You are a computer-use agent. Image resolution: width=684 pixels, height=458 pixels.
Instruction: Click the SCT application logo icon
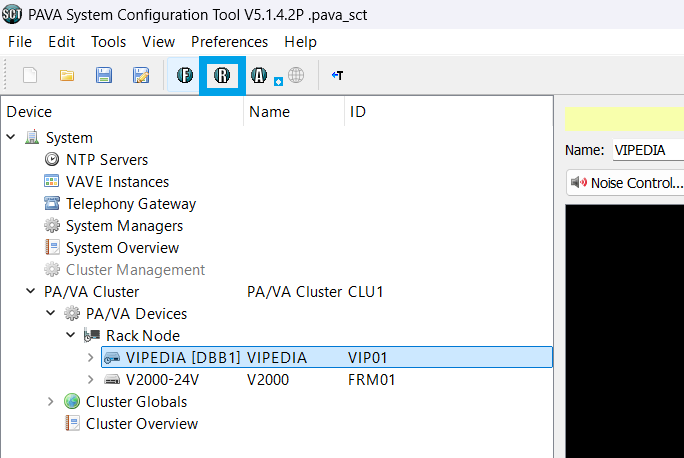tap(12, 14)
